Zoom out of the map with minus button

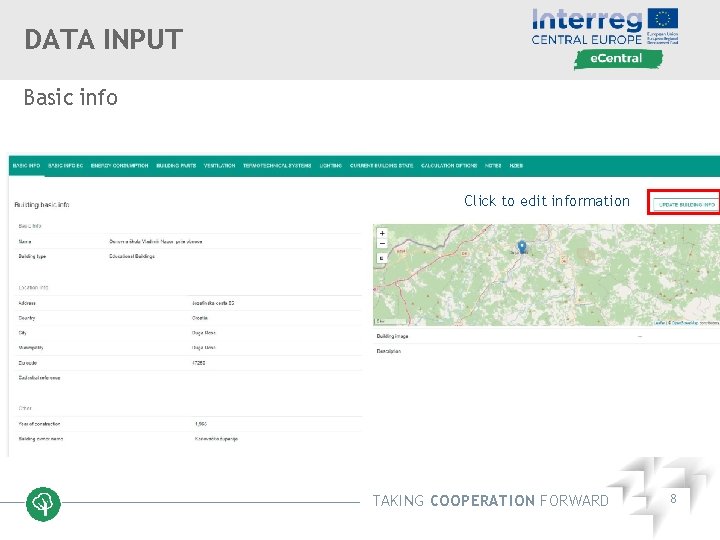(382, 243)
